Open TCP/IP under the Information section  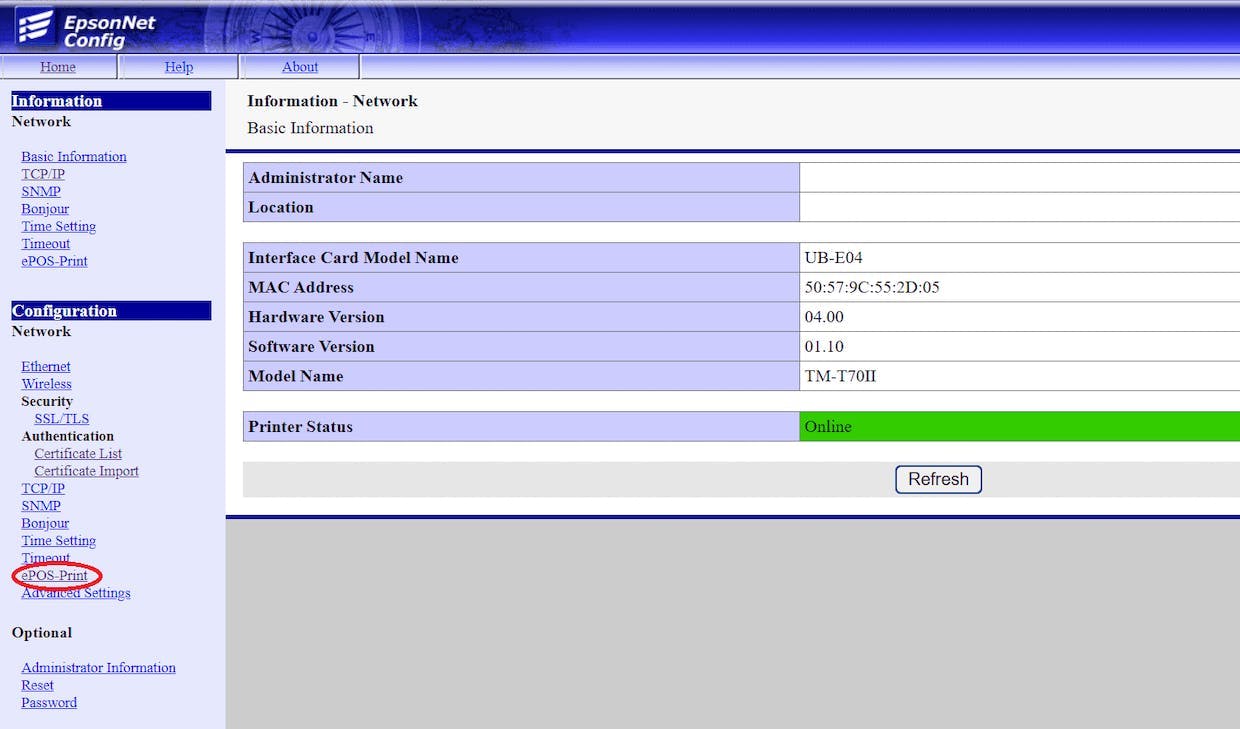click(43, 174)
